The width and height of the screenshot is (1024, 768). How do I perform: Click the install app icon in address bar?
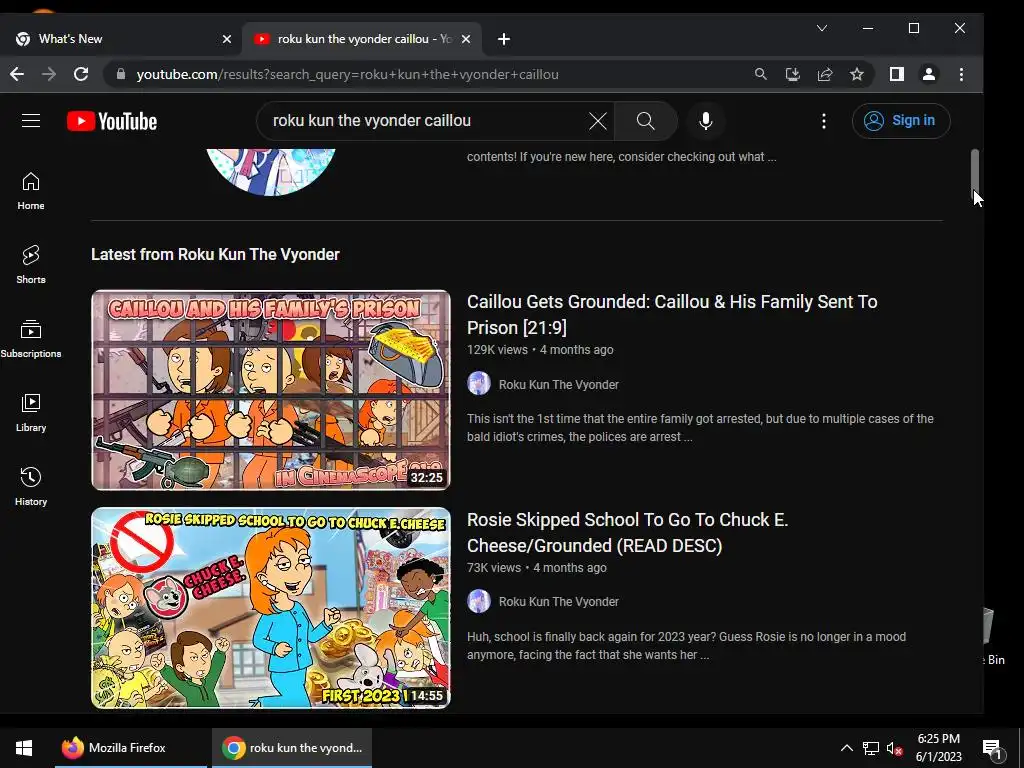pyautogui.click(x=793, y=74)
